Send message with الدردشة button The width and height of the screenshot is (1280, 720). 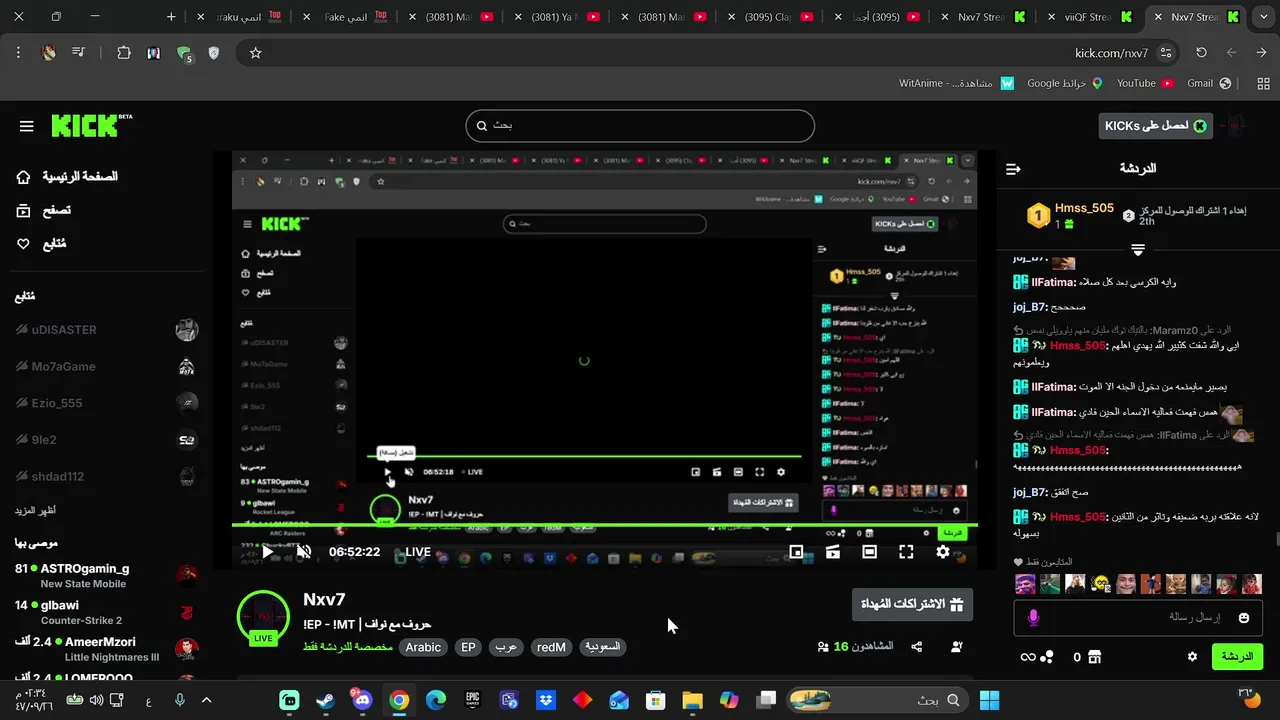click(1237, 657)
